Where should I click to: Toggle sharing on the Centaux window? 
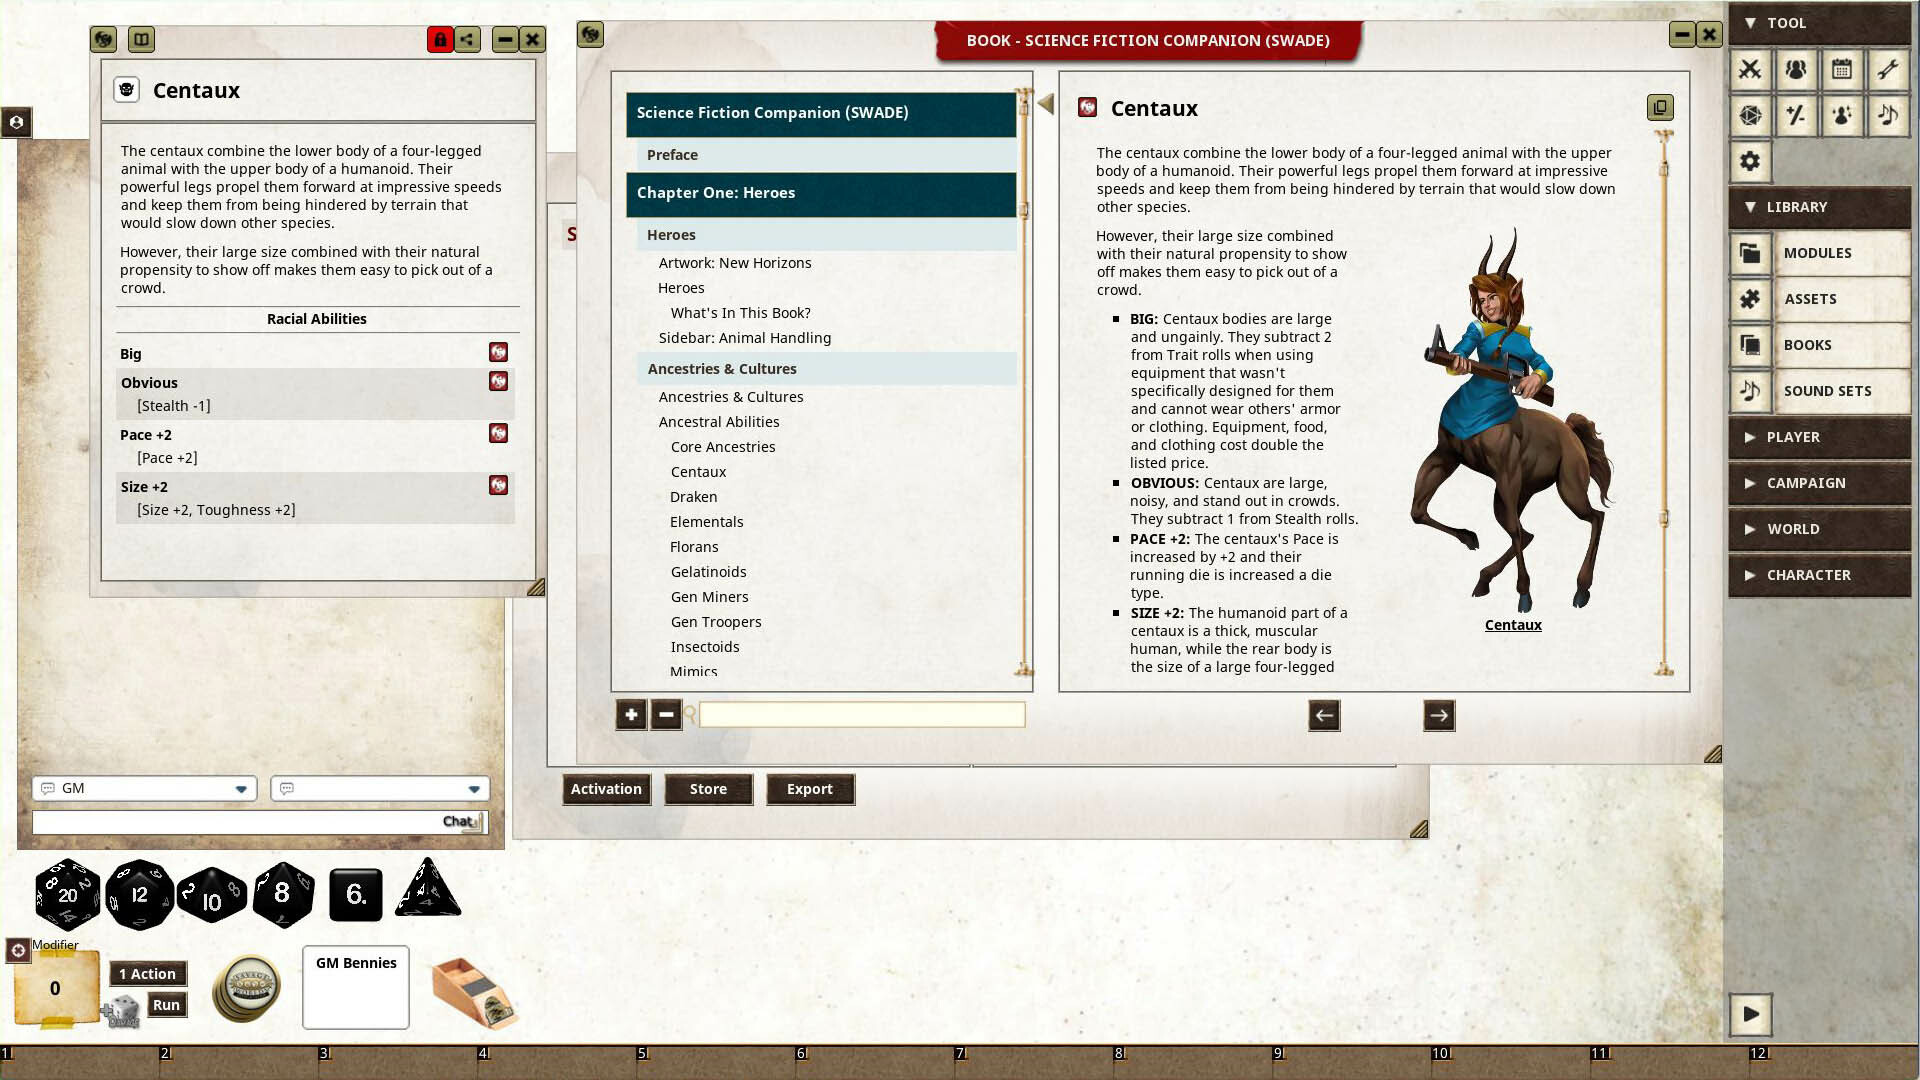point(467,40)
